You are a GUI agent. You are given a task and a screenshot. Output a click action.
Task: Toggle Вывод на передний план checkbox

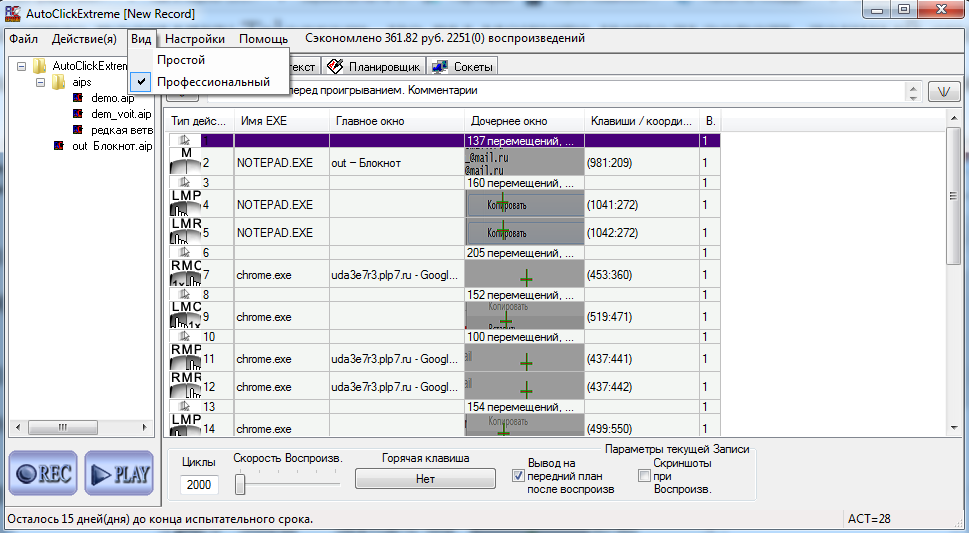pos(518,475)
